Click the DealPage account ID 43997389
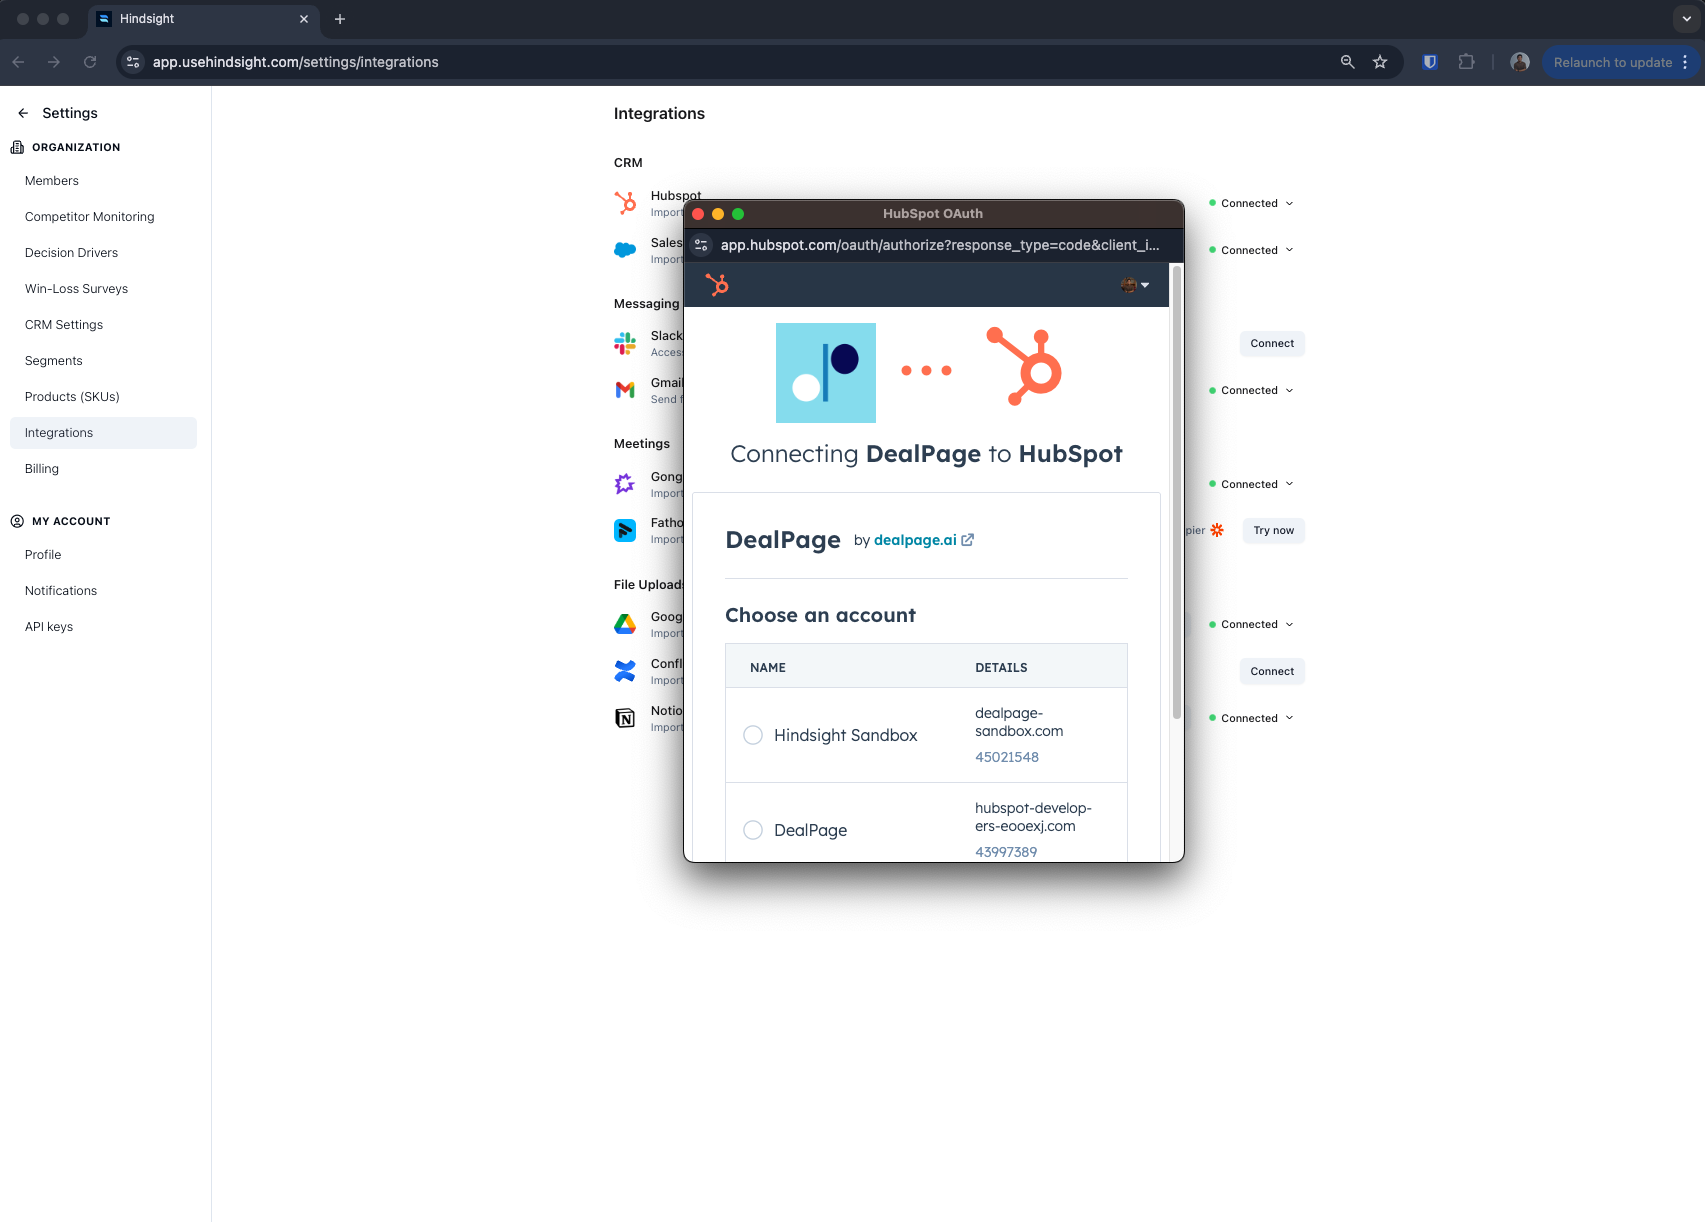The image size is (1705, 1222). click(x=1006, y=852)
